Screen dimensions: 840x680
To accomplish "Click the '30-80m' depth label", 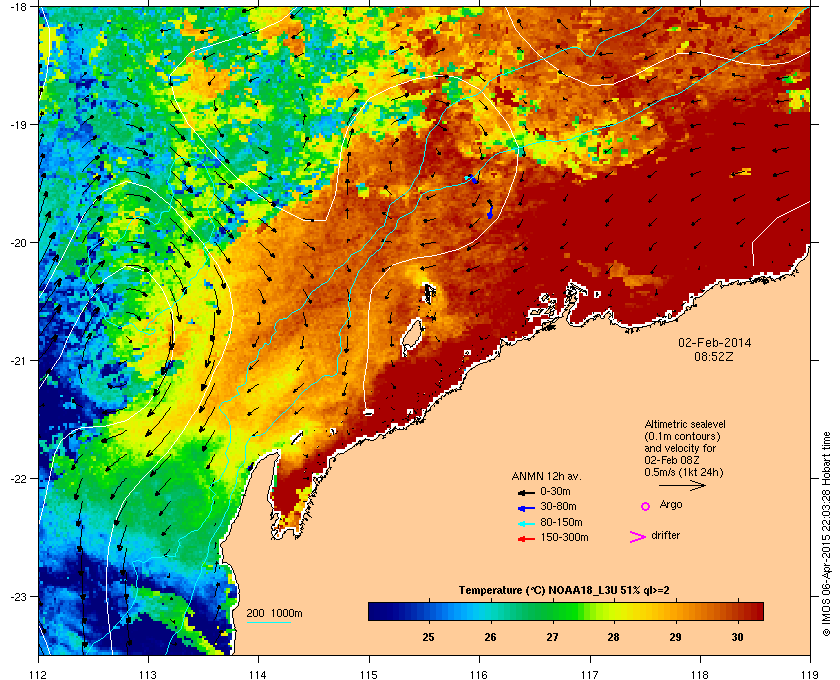I will click(x=558, y=506).
